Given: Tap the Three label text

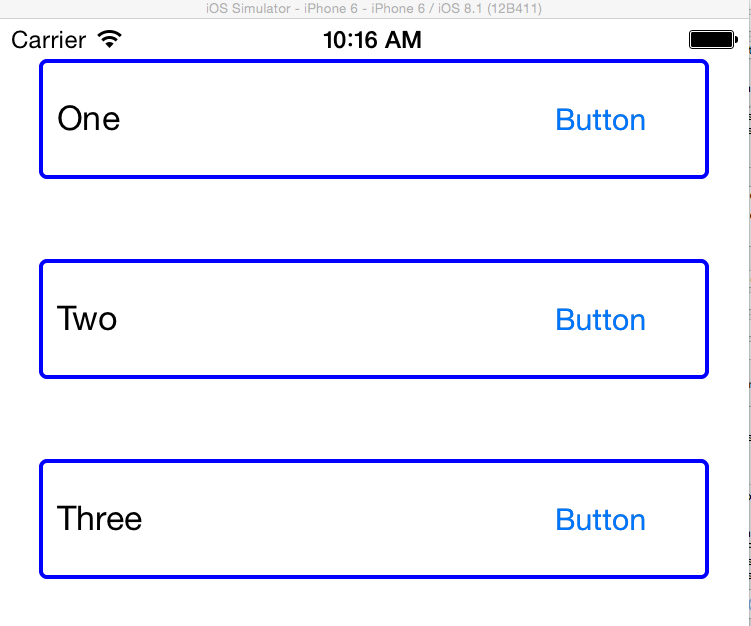Looking at the screenshot, I should coord(100,519).
